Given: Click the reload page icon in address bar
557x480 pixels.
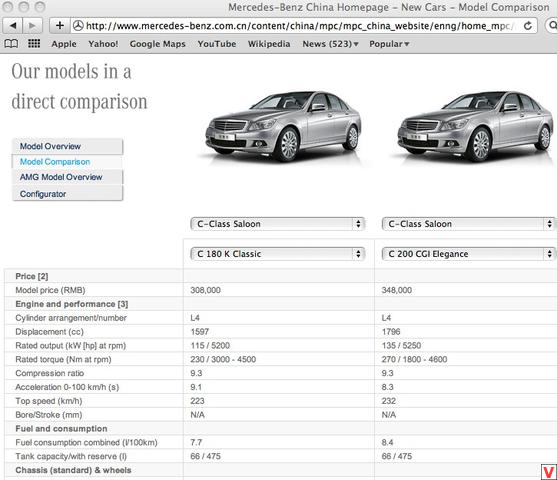Looking at the screenshot, I should tap(528, 26).
